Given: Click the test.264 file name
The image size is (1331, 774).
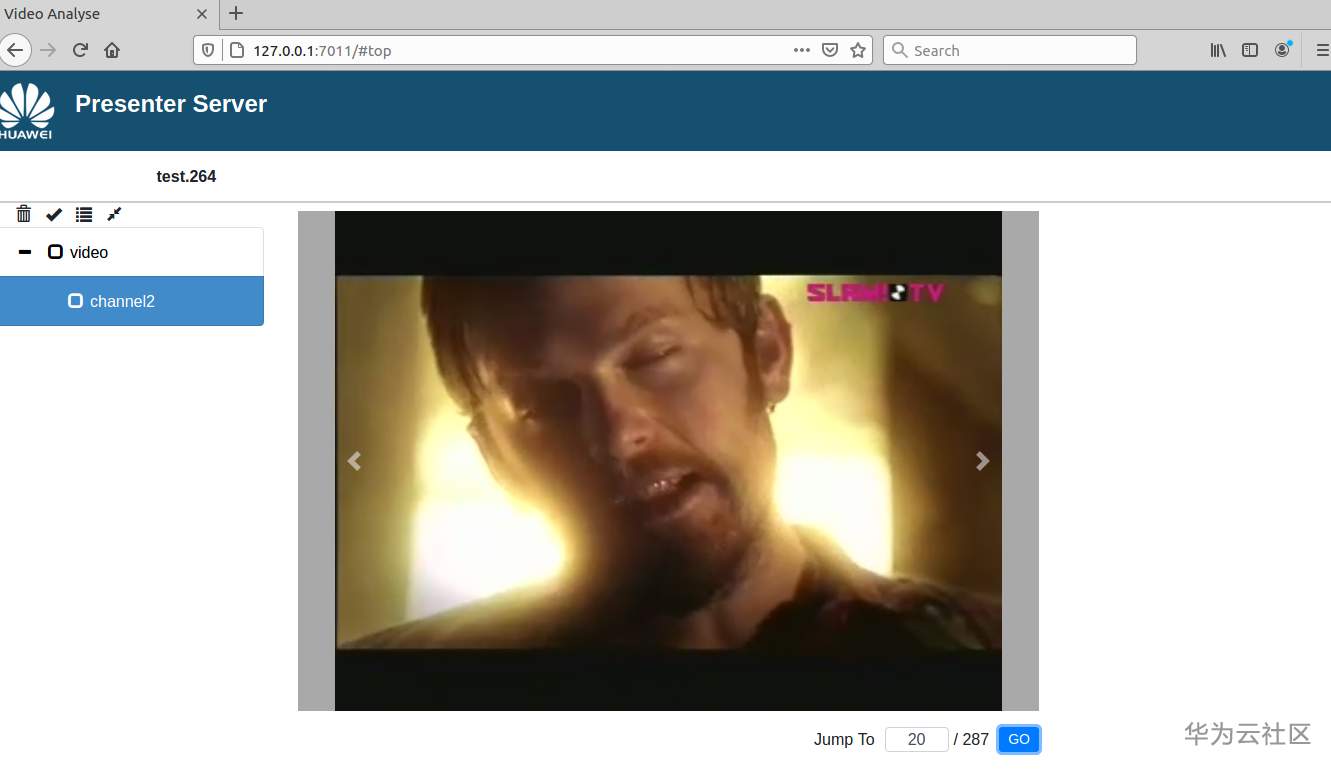Looking at the screenshot, I should (x=186, y=176).
